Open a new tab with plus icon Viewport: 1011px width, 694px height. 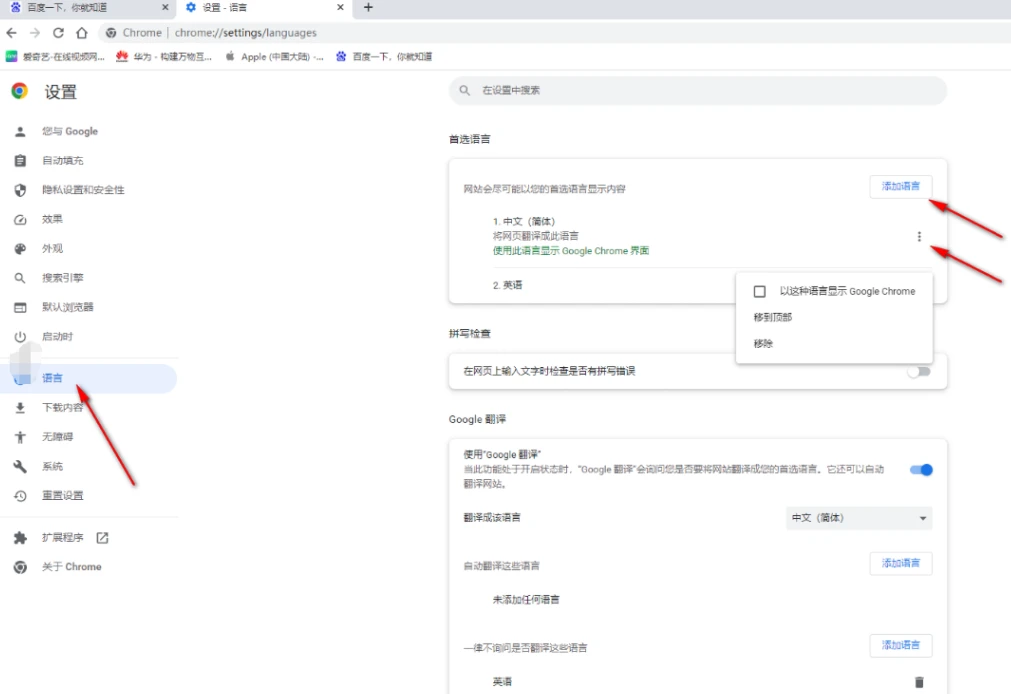pos(368,8)
